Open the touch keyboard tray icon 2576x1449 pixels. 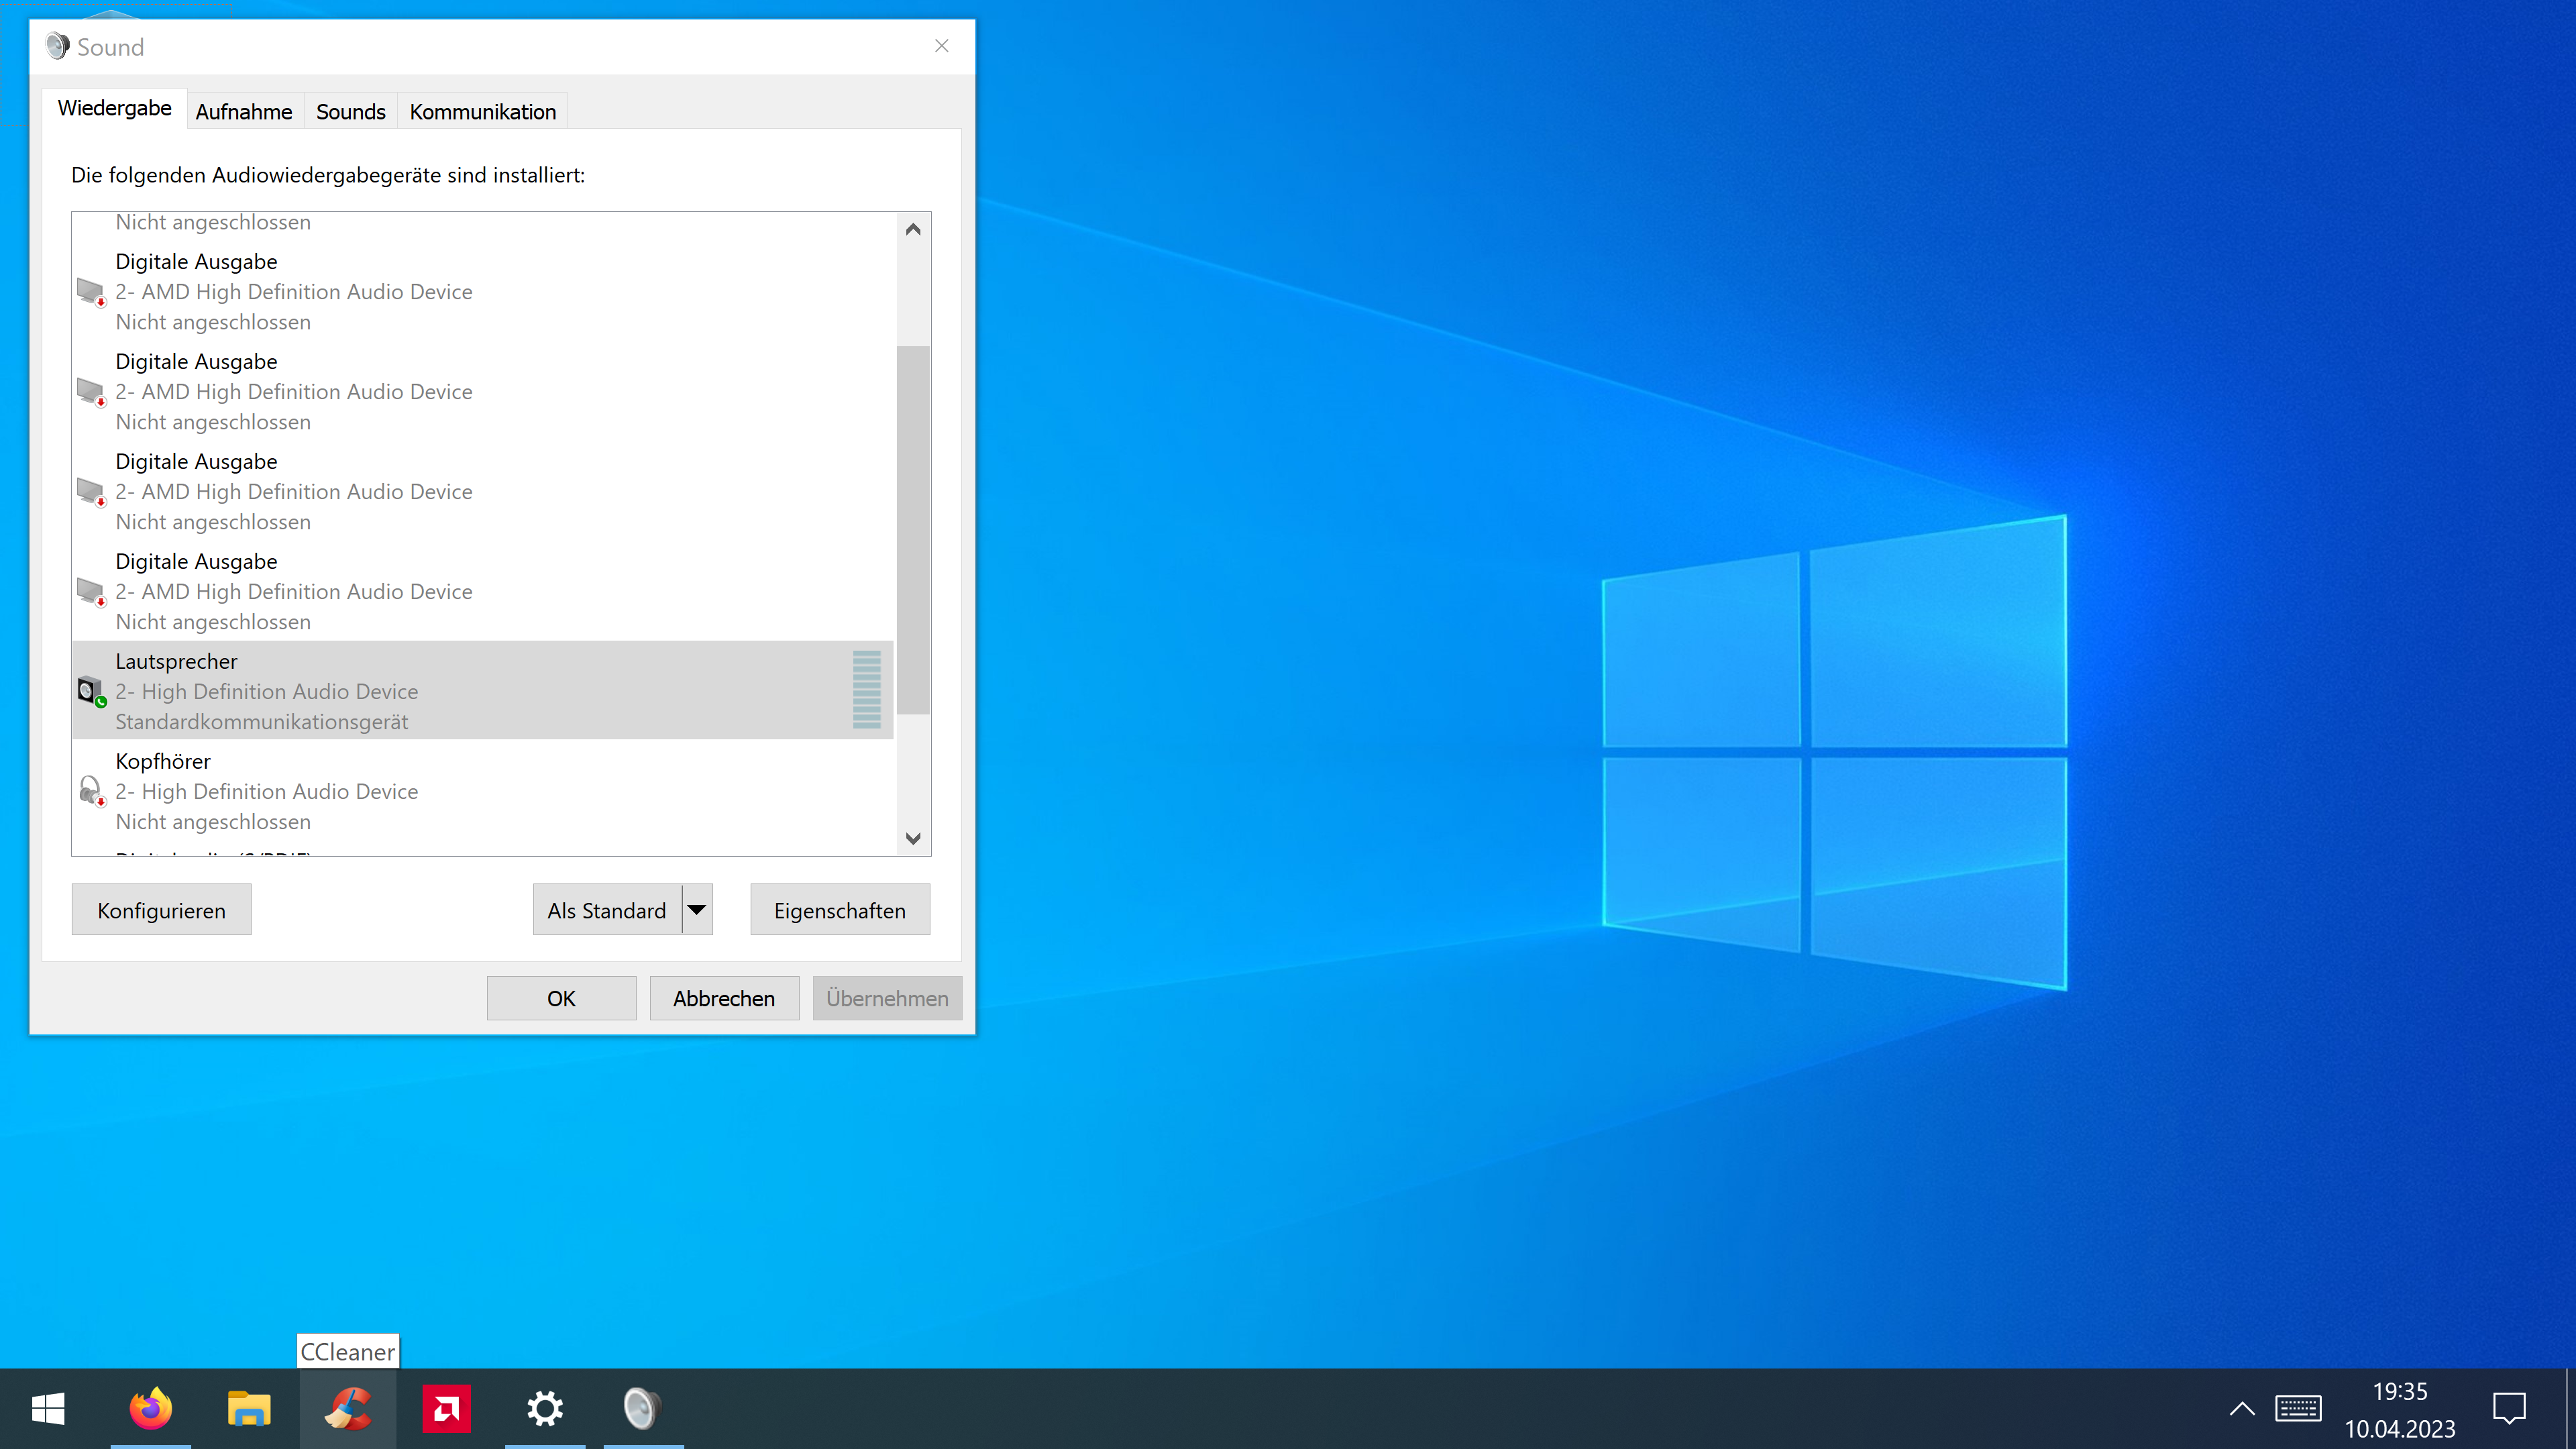[x=2298, y=1409]
